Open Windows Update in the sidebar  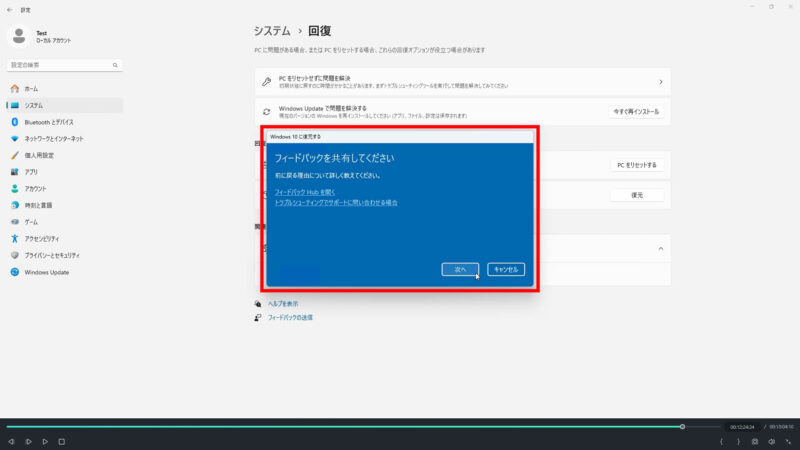46,272
